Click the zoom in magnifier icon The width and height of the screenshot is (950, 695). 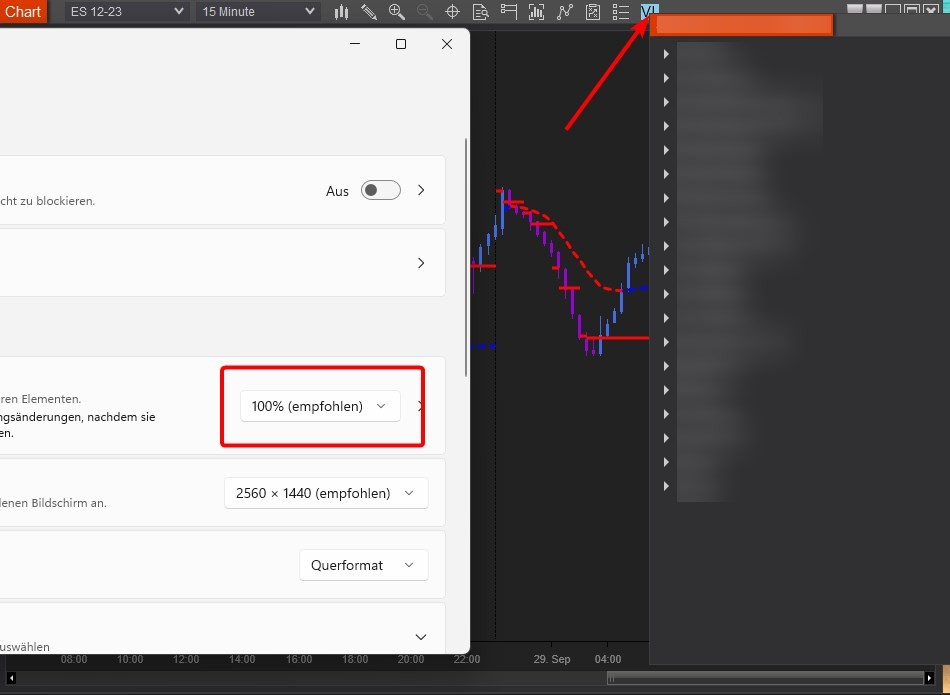(397, 12)
